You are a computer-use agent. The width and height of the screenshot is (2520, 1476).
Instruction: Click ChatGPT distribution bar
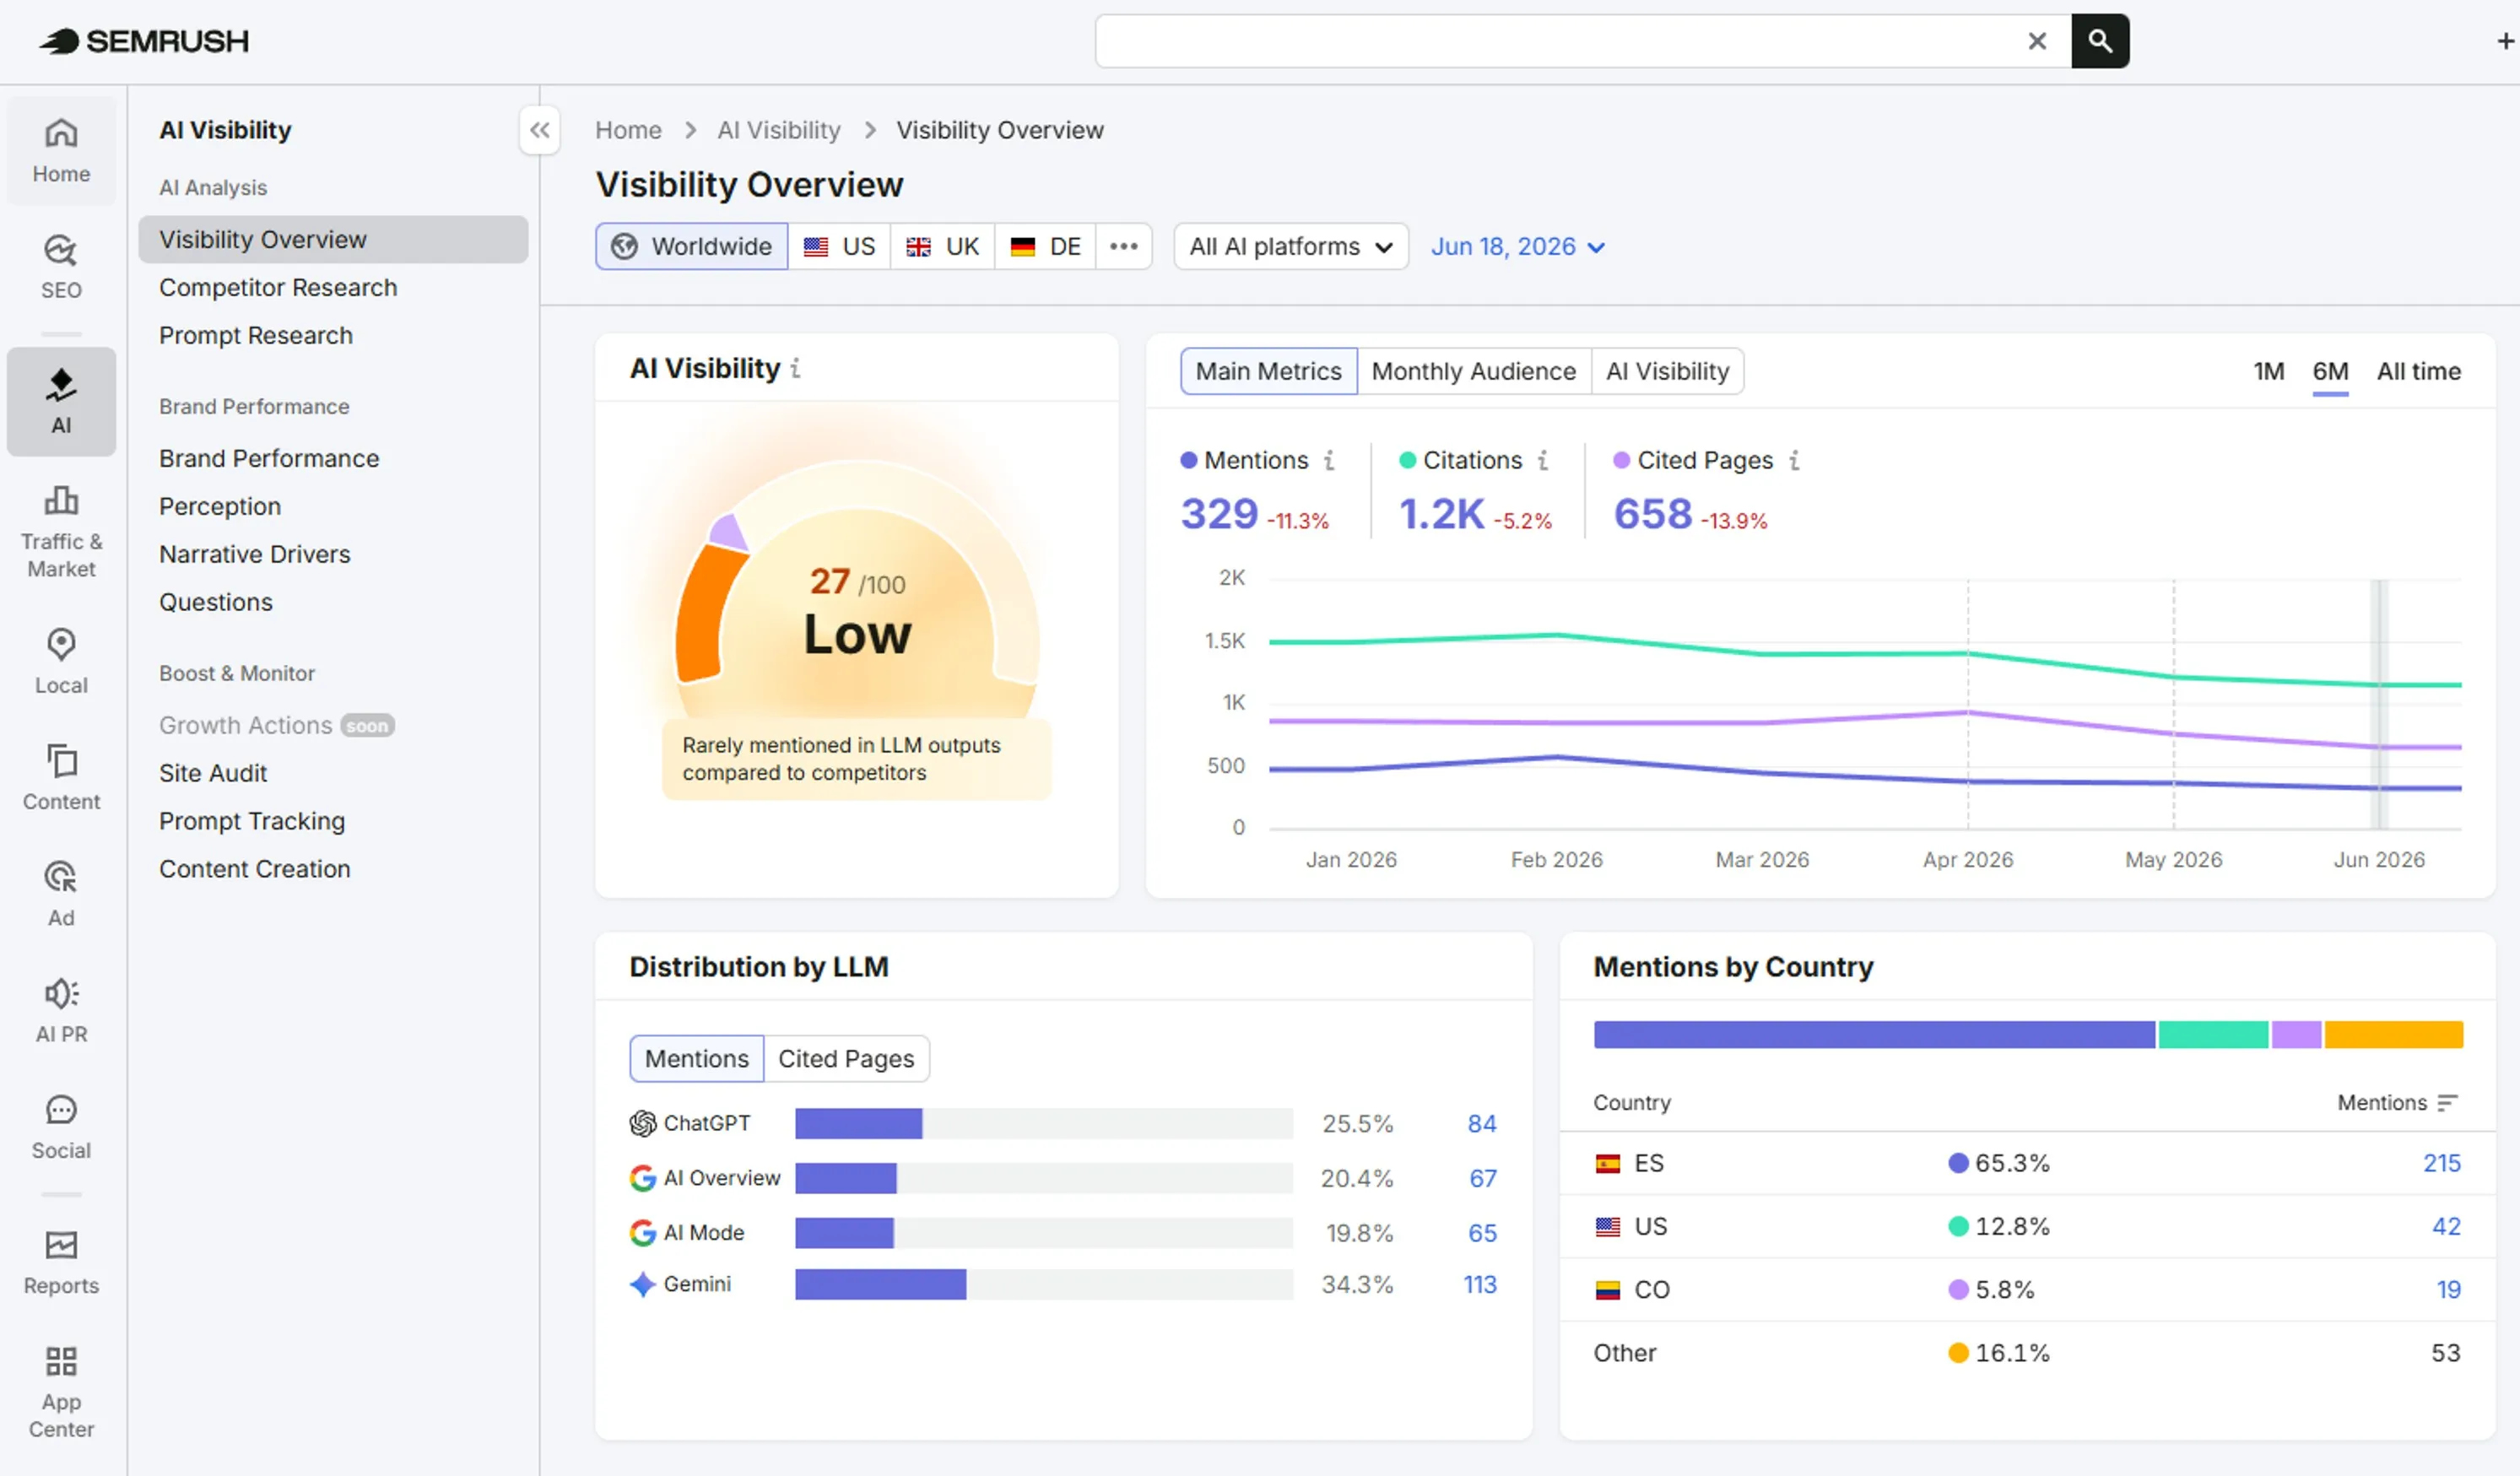[859, 1124]
